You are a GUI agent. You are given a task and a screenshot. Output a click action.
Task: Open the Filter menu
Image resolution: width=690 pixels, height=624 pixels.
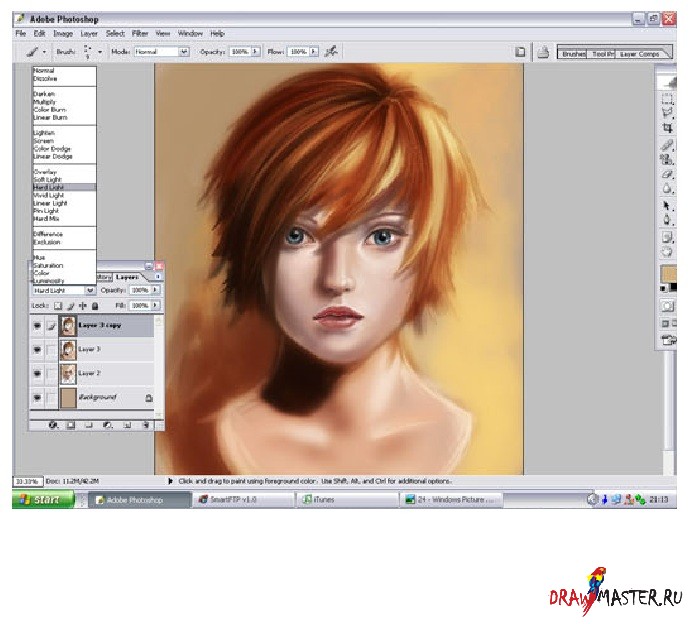[x=140, y=33]
